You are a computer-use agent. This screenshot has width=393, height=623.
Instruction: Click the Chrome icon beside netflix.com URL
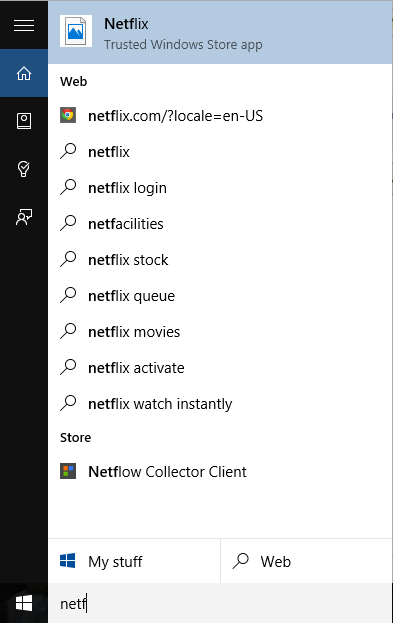(68, 116)
